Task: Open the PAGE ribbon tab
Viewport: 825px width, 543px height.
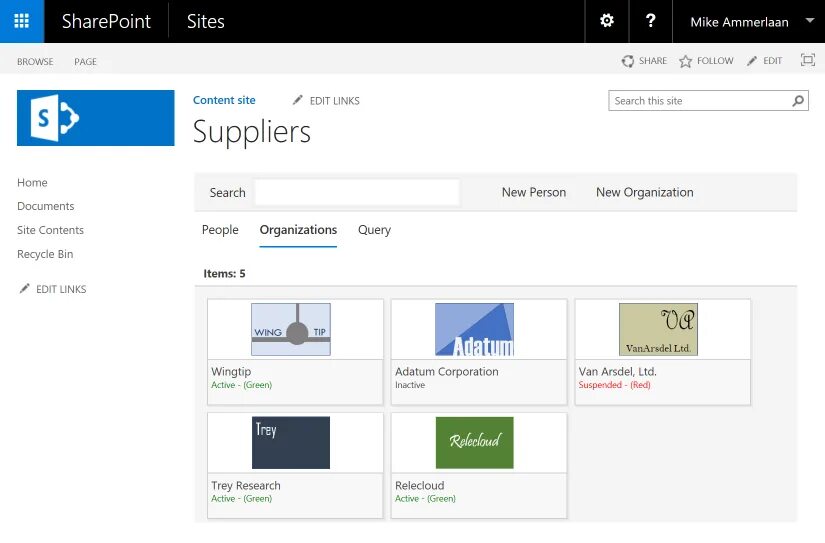Action: coord(85,61)
